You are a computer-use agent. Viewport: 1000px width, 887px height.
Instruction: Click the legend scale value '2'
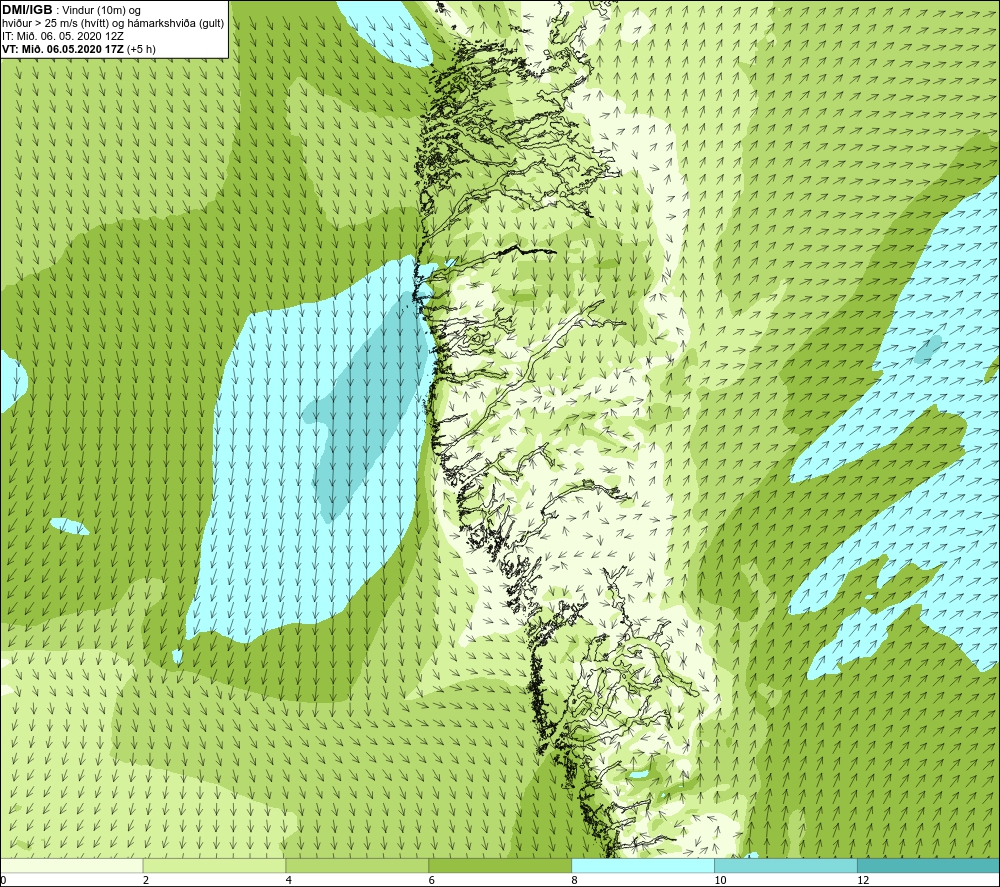click(146, 880)
